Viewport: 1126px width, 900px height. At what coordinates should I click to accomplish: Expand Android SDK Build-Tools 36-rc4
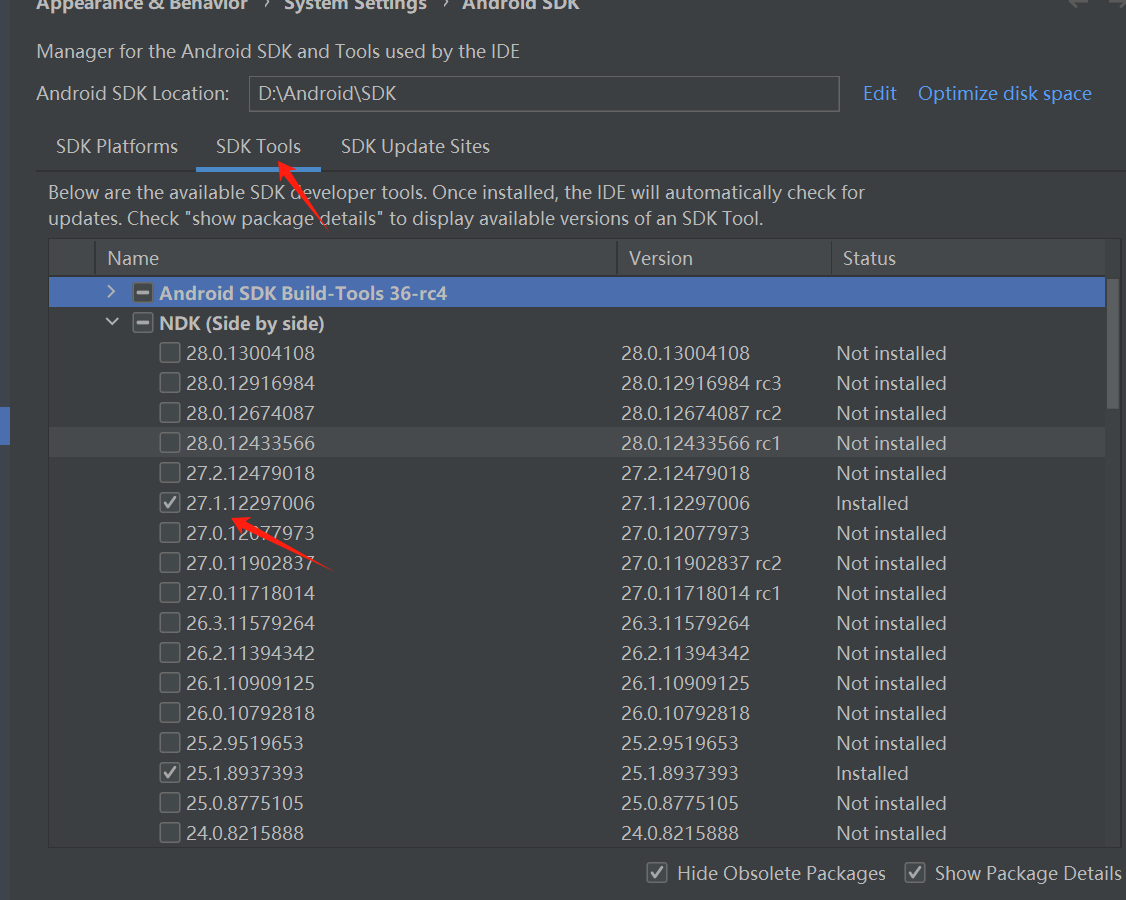pos(111,292)
